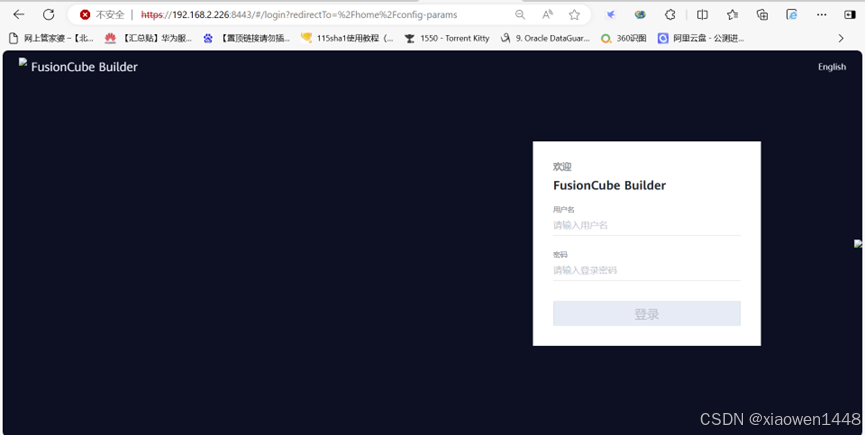Click the FusionCube Builder title in login card

click(x=609, y=185)
